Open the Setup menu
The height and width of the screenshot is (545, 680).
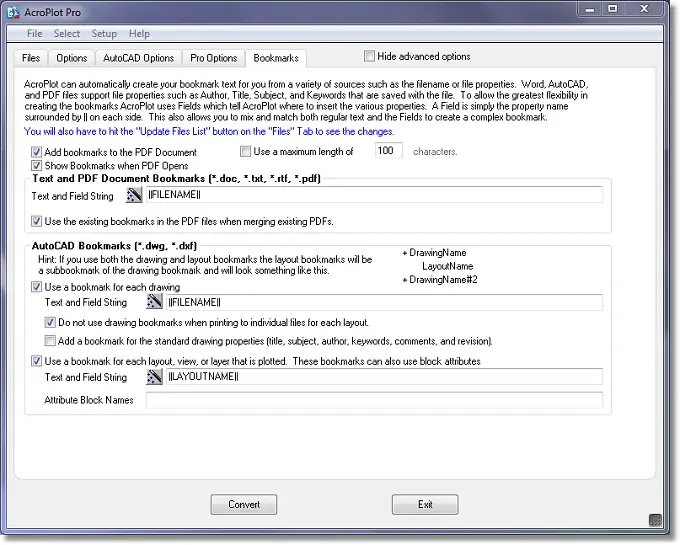[x=104, y=33]
